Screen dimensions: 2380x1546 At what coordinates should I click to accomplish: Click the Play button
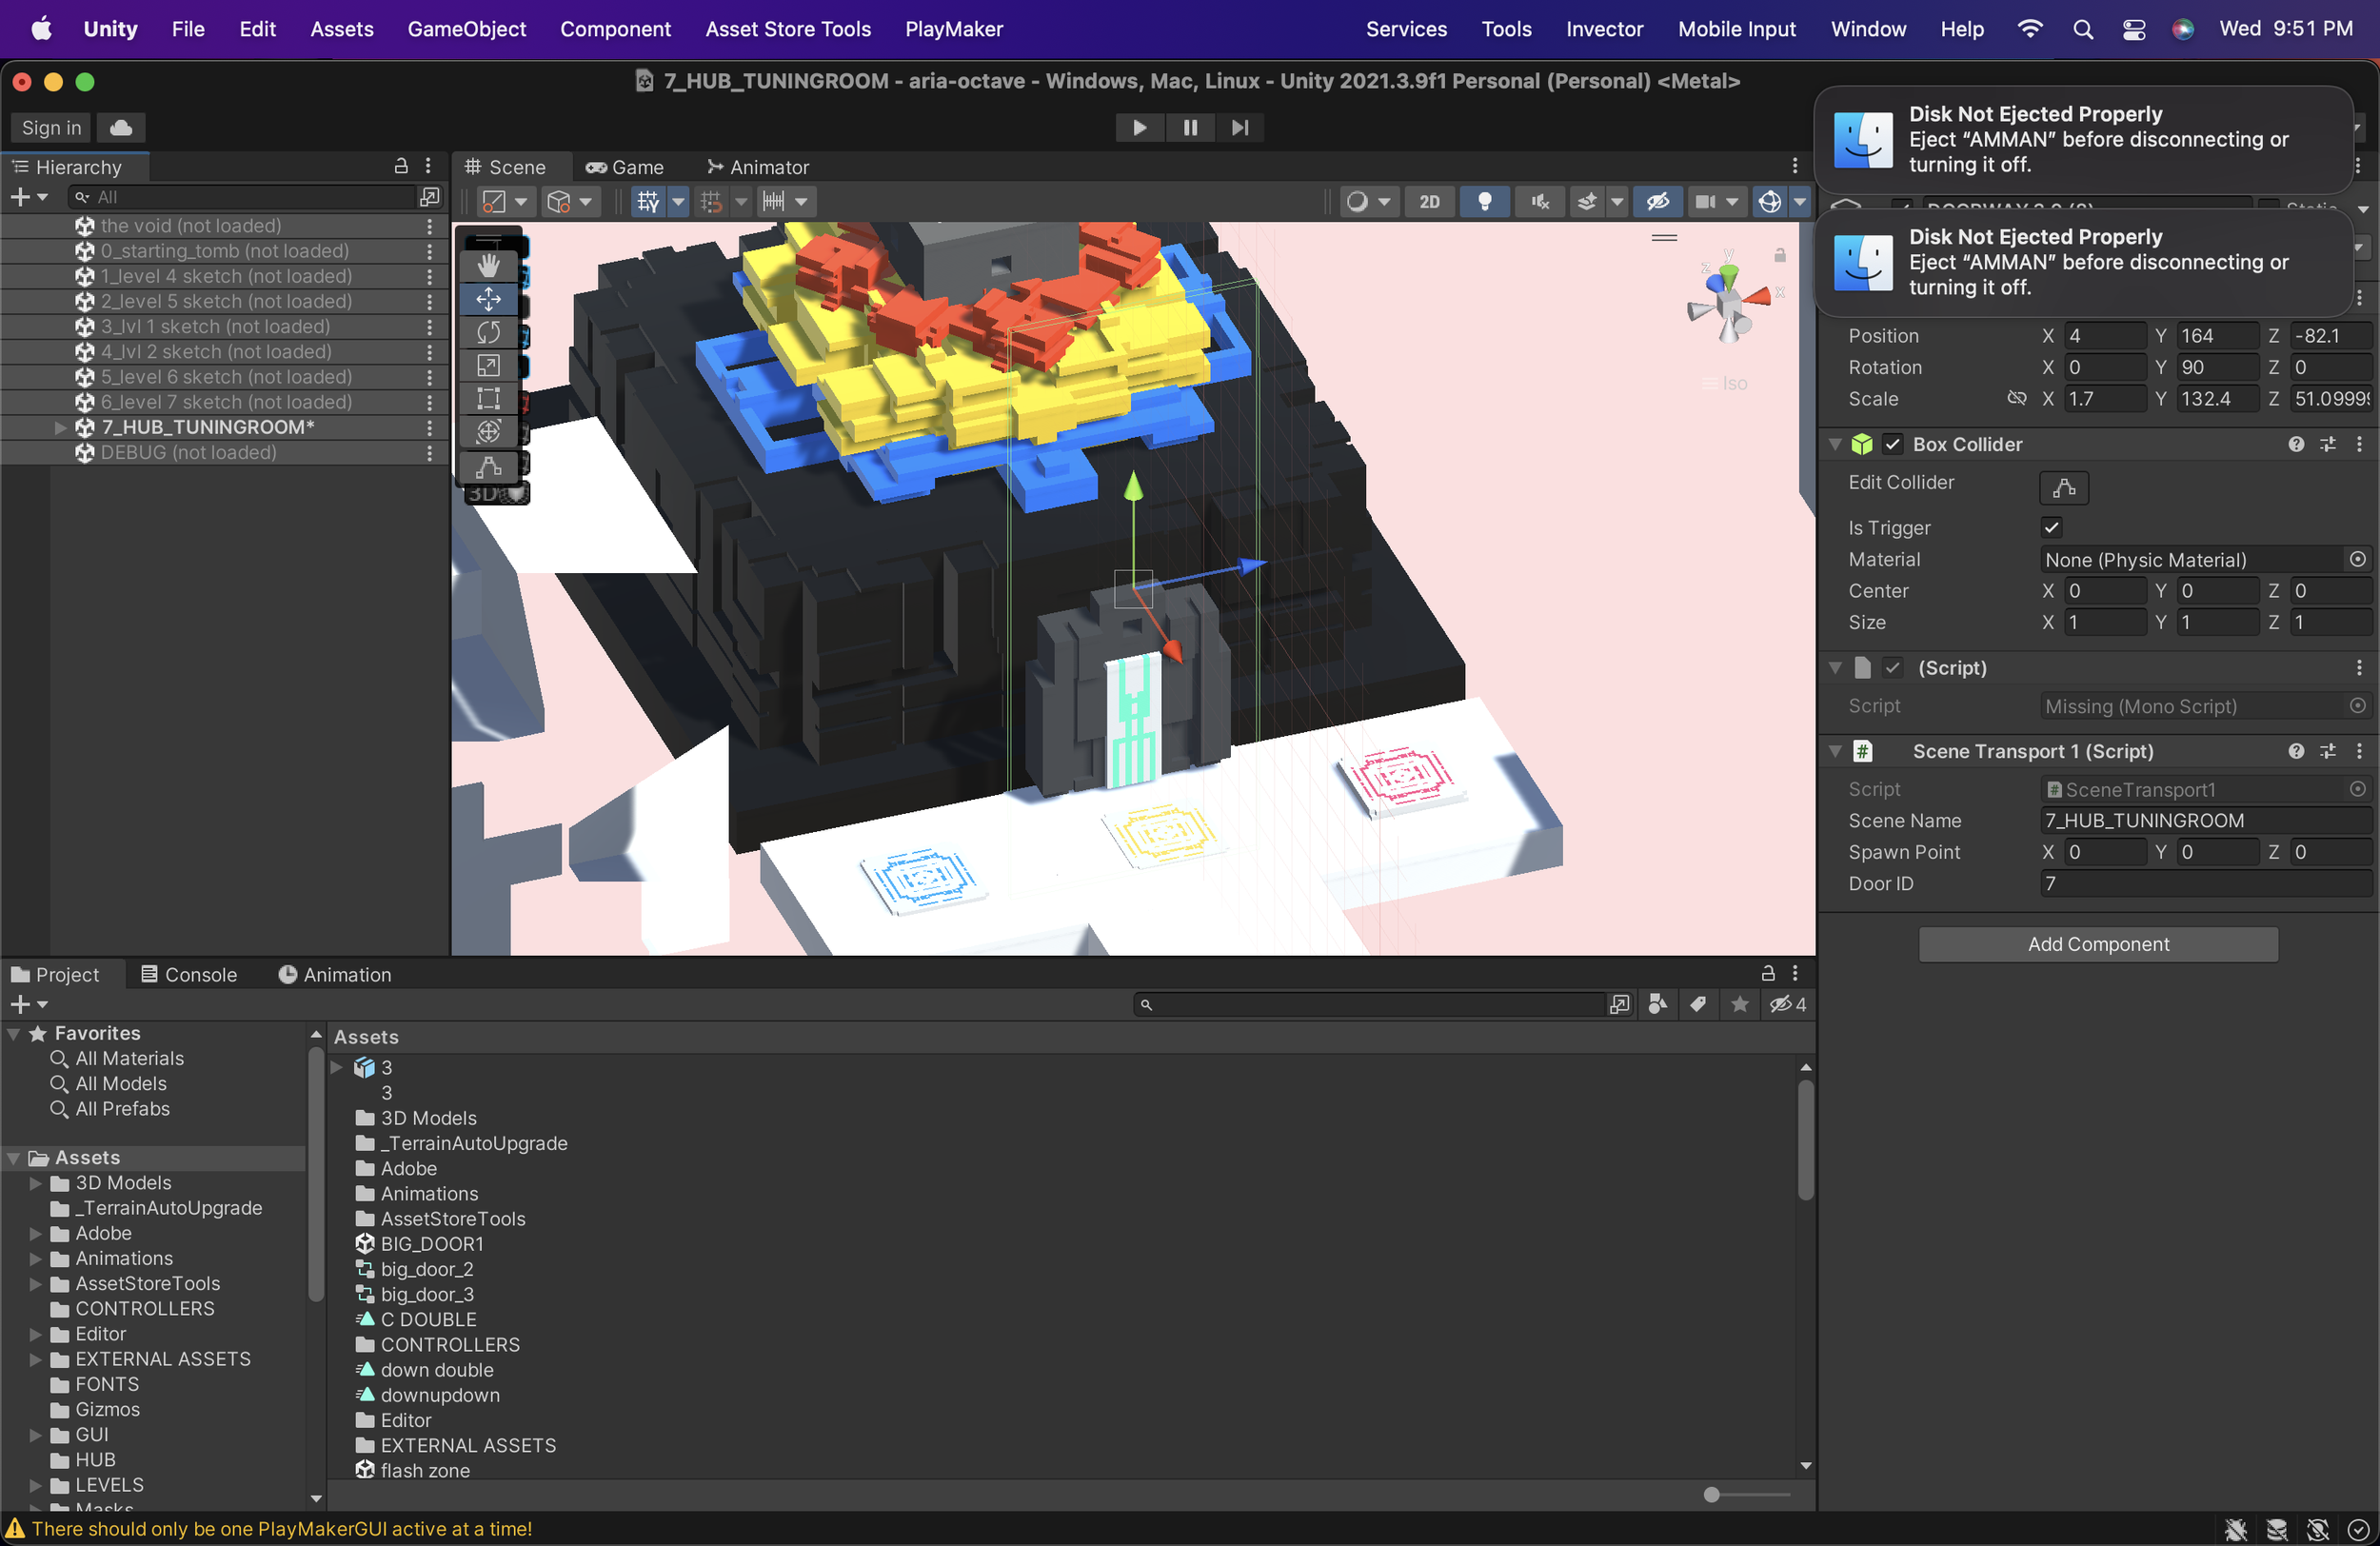(1139, 127)
